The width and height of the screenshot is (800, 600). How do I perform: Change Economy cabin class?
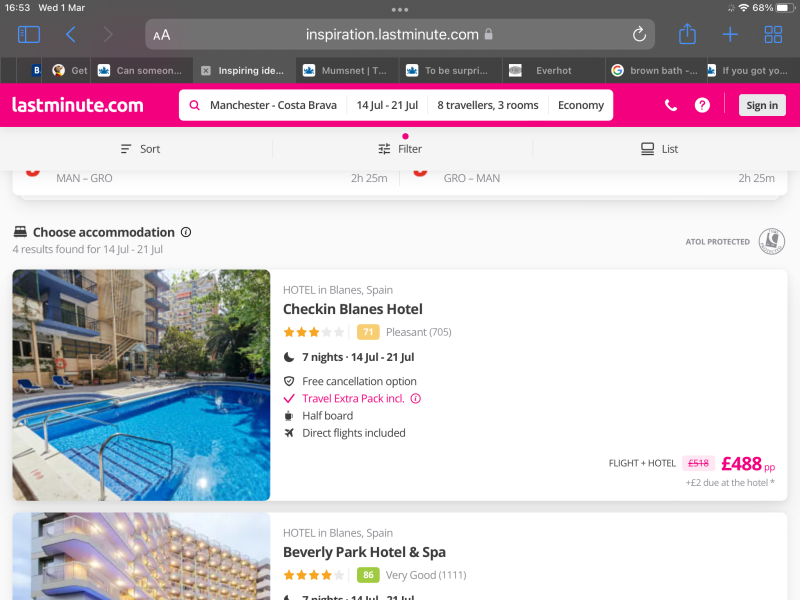click(x=581, y=105)
